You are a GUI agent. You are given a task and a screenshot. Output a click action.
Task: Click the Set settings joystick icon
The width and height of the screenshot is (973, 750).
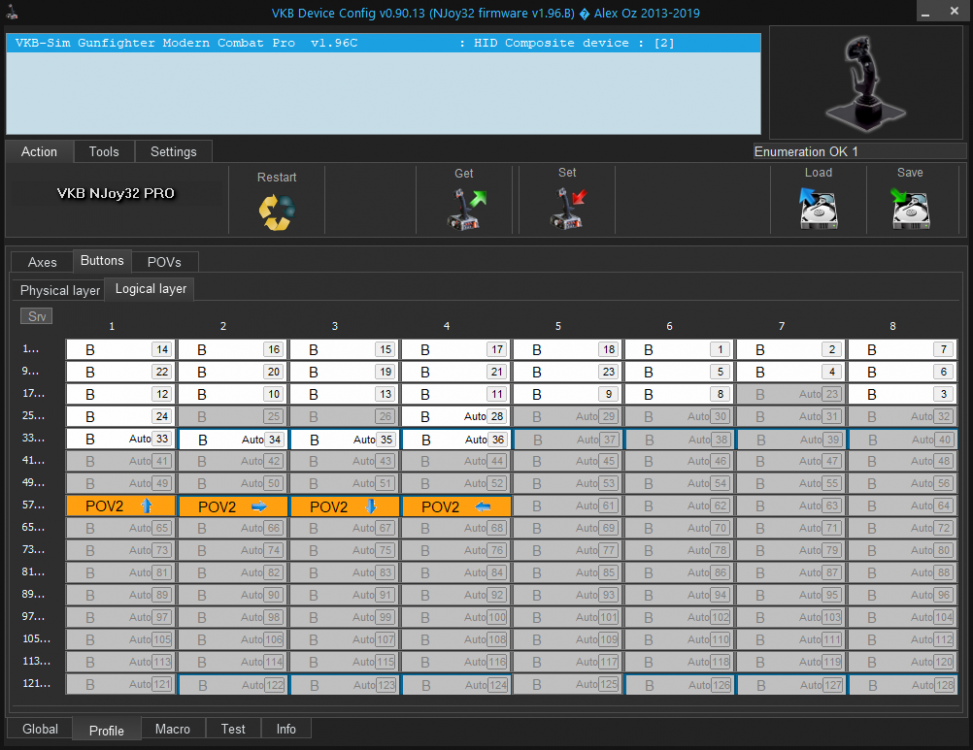pos(567,210)
